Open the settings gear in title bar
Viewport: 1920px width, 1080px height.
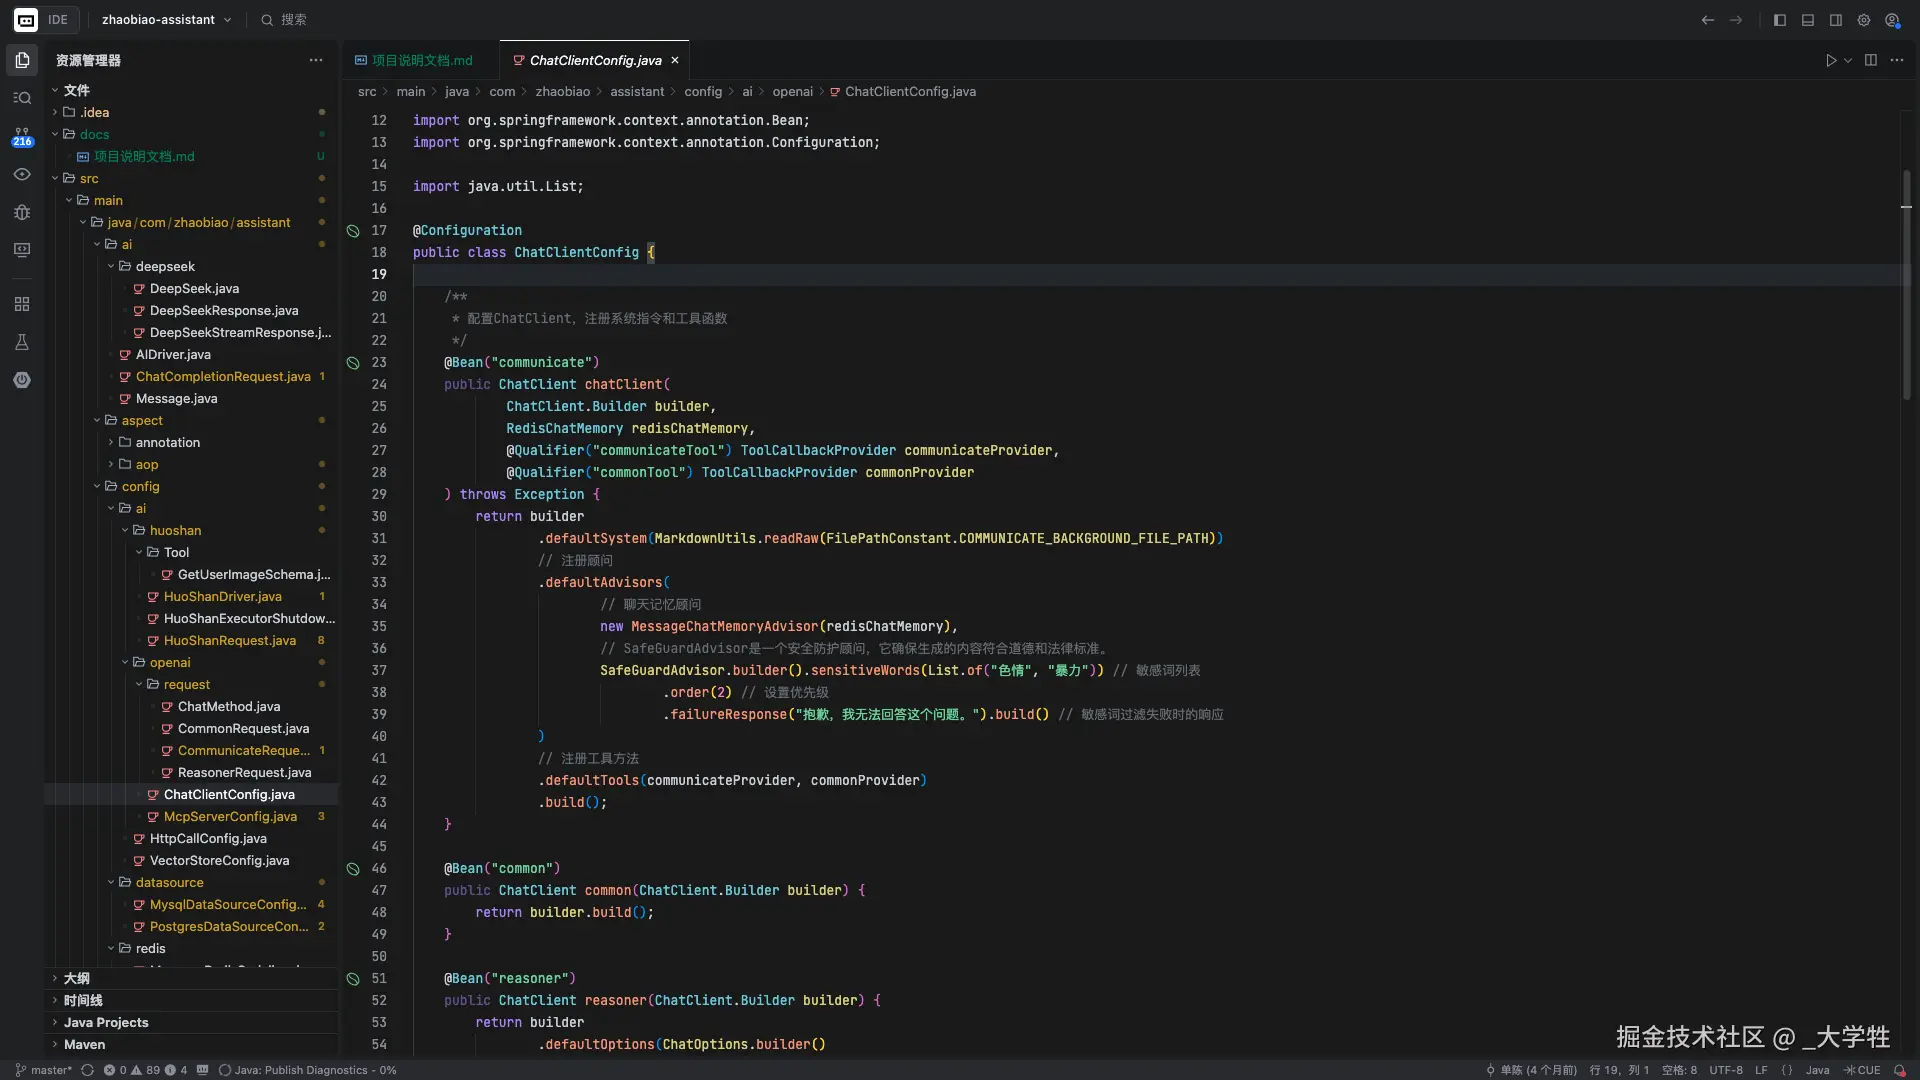click(1864, 20)
